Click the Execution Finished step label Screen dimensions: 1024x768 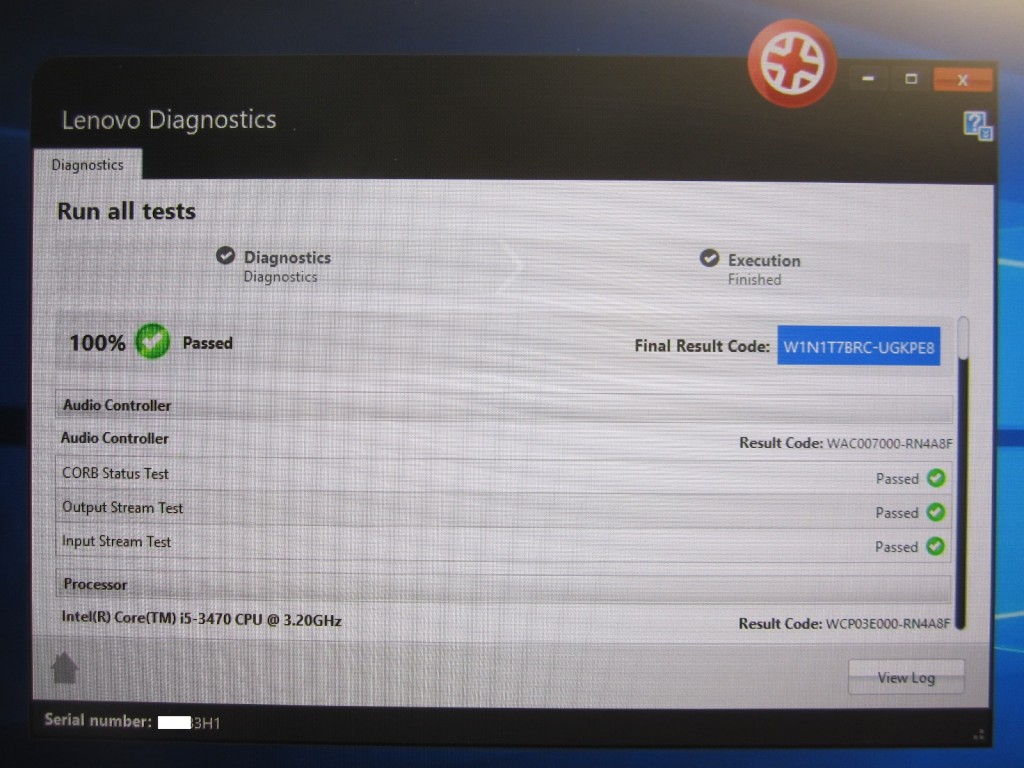coord(764,270)
